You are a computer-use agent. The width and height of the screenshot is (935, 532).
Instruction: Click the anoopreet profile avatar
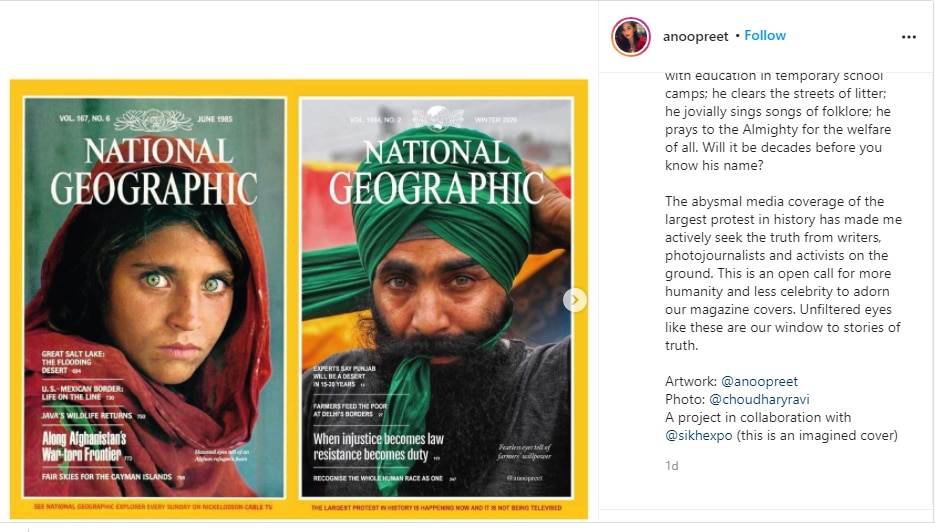pyautogui.click(x=631, y=37)
